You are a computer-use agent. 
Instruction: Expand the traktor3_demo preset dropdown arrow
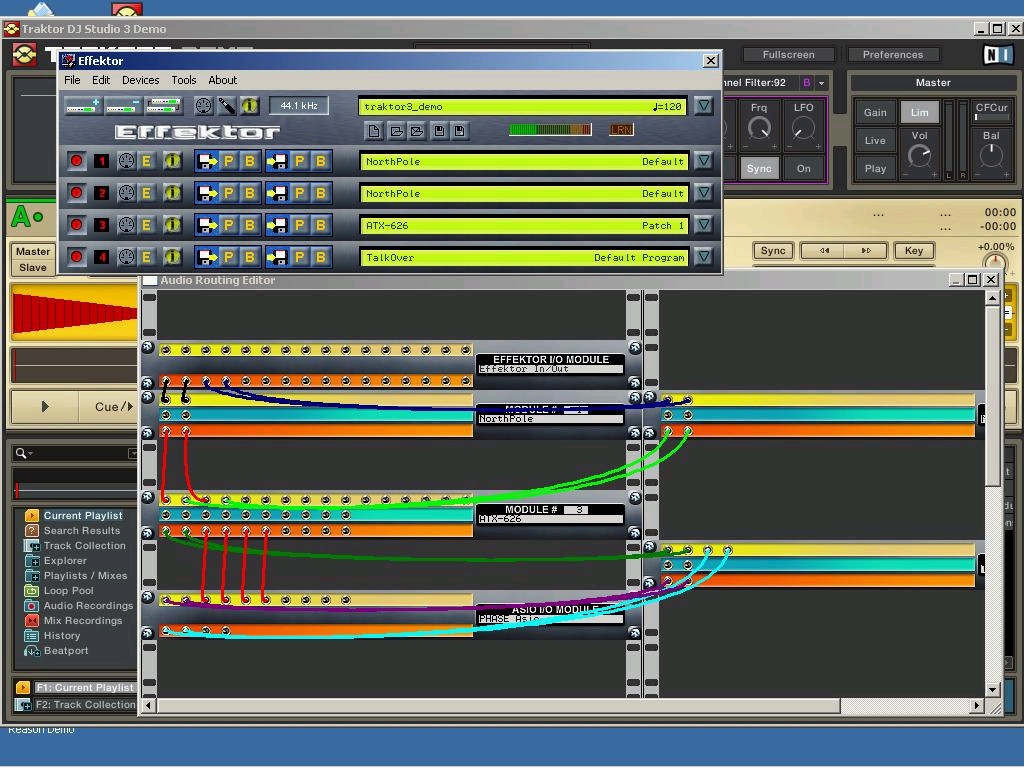tap(703, 106)
